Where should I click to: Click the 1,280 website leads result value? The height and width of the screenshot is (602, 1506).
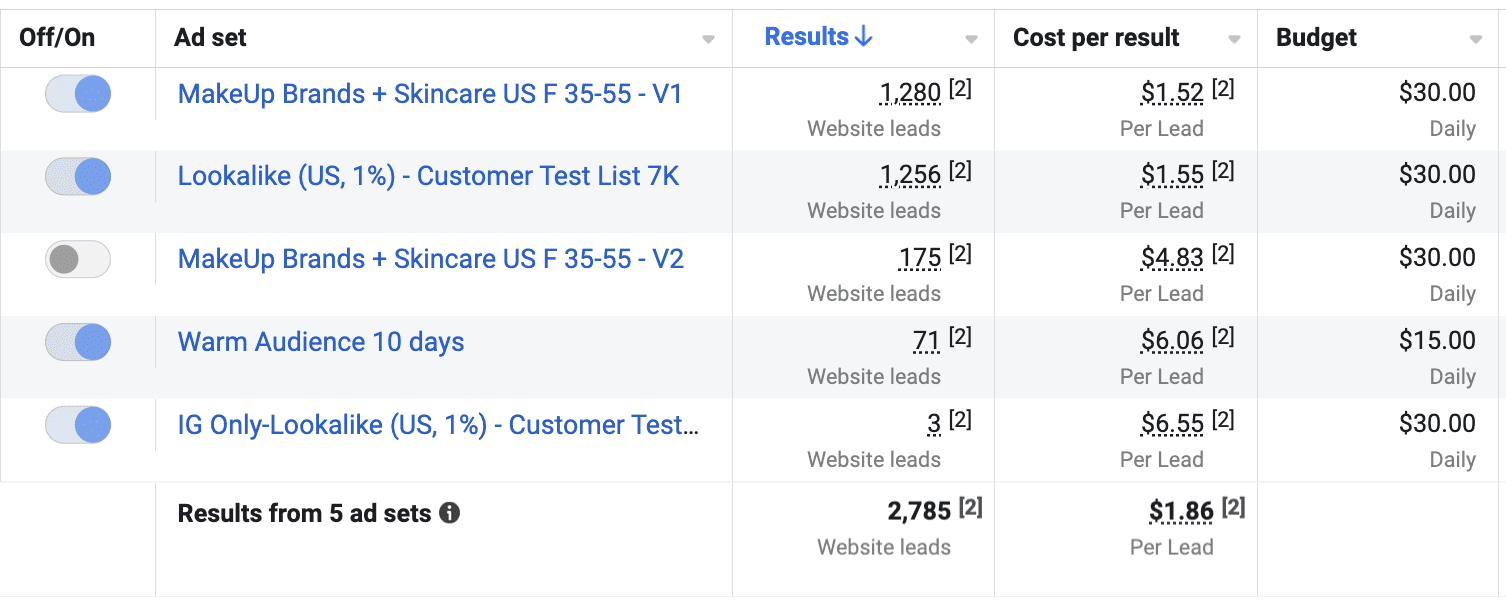coord(910,94)
